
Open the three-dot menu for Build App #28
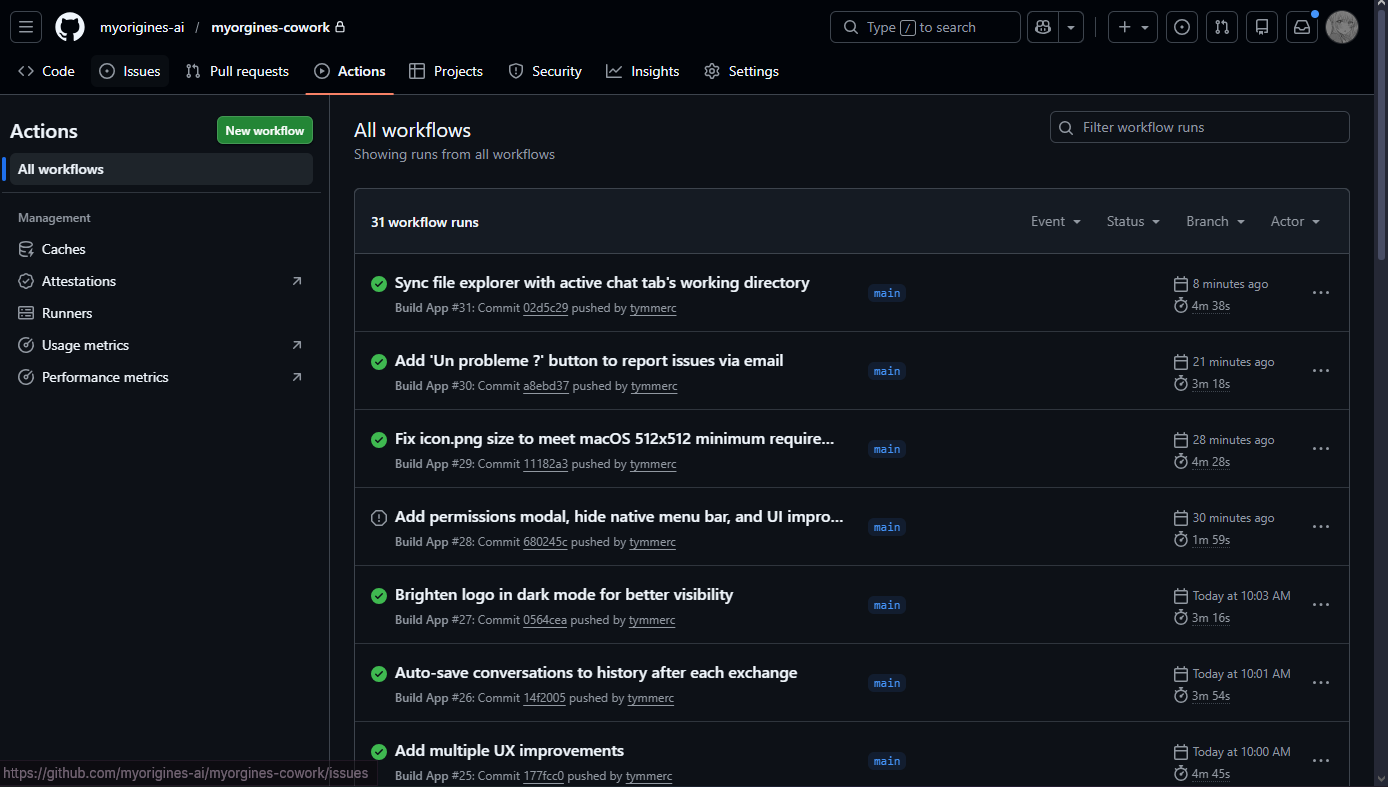[x=1321, y=527]
